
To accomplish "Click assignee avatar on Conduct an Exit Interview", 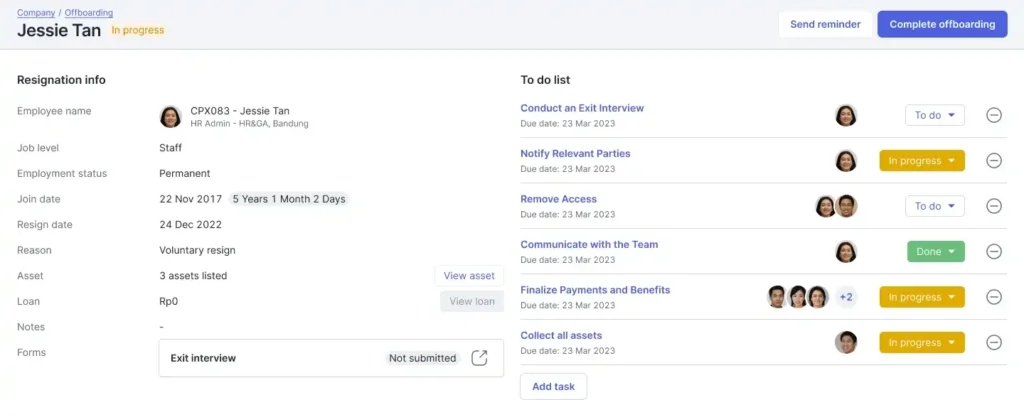I will coord(846,116).
